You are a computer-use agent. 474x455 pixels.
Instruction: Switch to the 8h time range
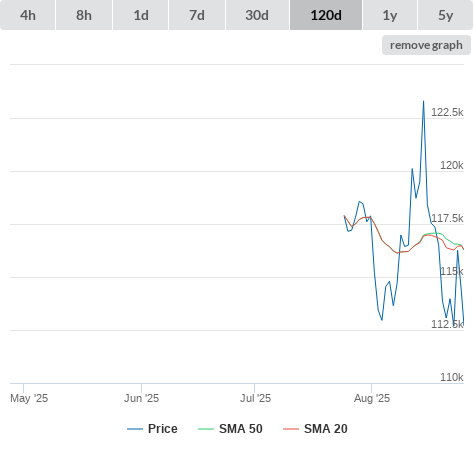click(84, 15)
